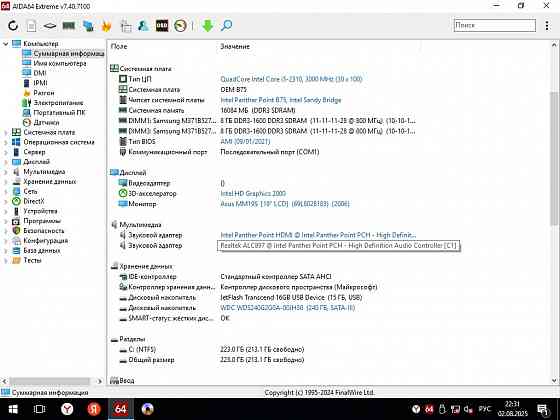Click the Конфигурация tree item
Image resolution: width=560 pixels, height=420 pixels.
pos(40,241)
